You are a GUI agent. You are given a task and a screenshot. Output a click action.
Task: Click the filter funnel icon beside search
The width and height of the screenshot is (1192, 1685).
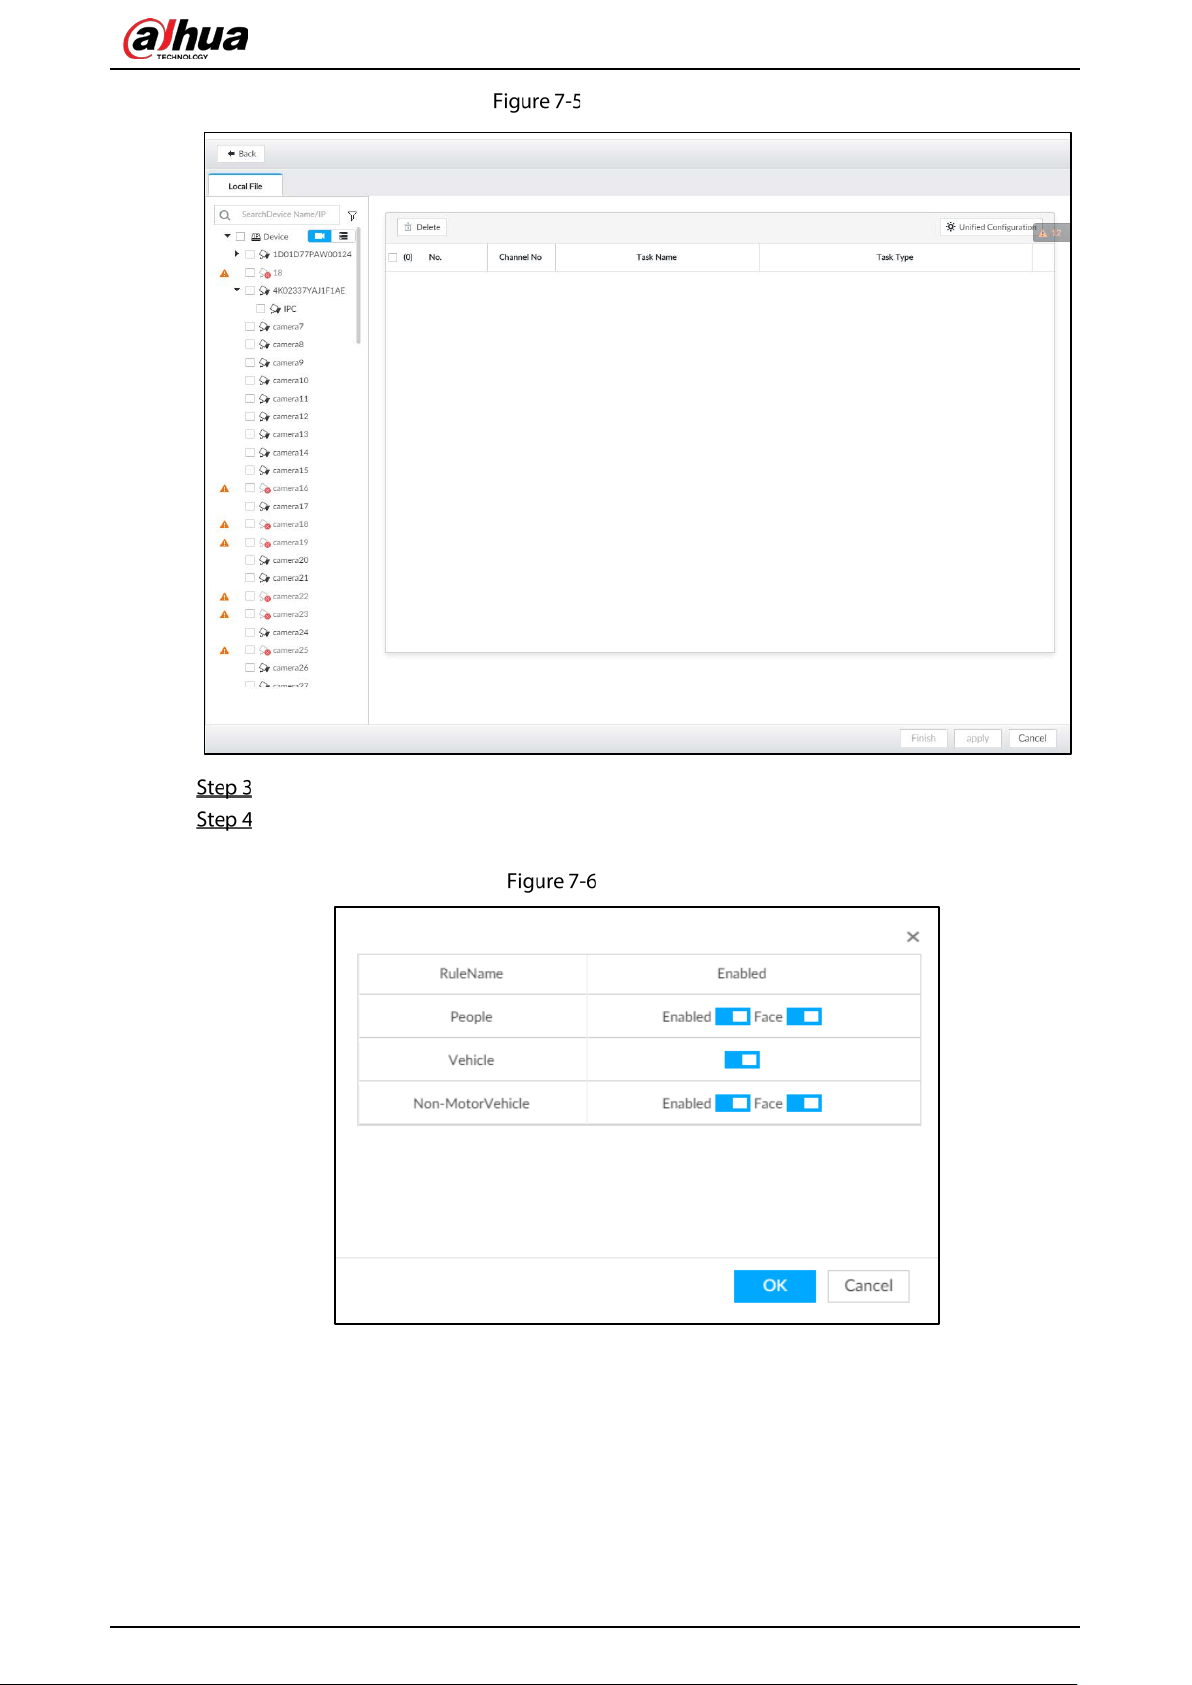click(x=352, y=215)
